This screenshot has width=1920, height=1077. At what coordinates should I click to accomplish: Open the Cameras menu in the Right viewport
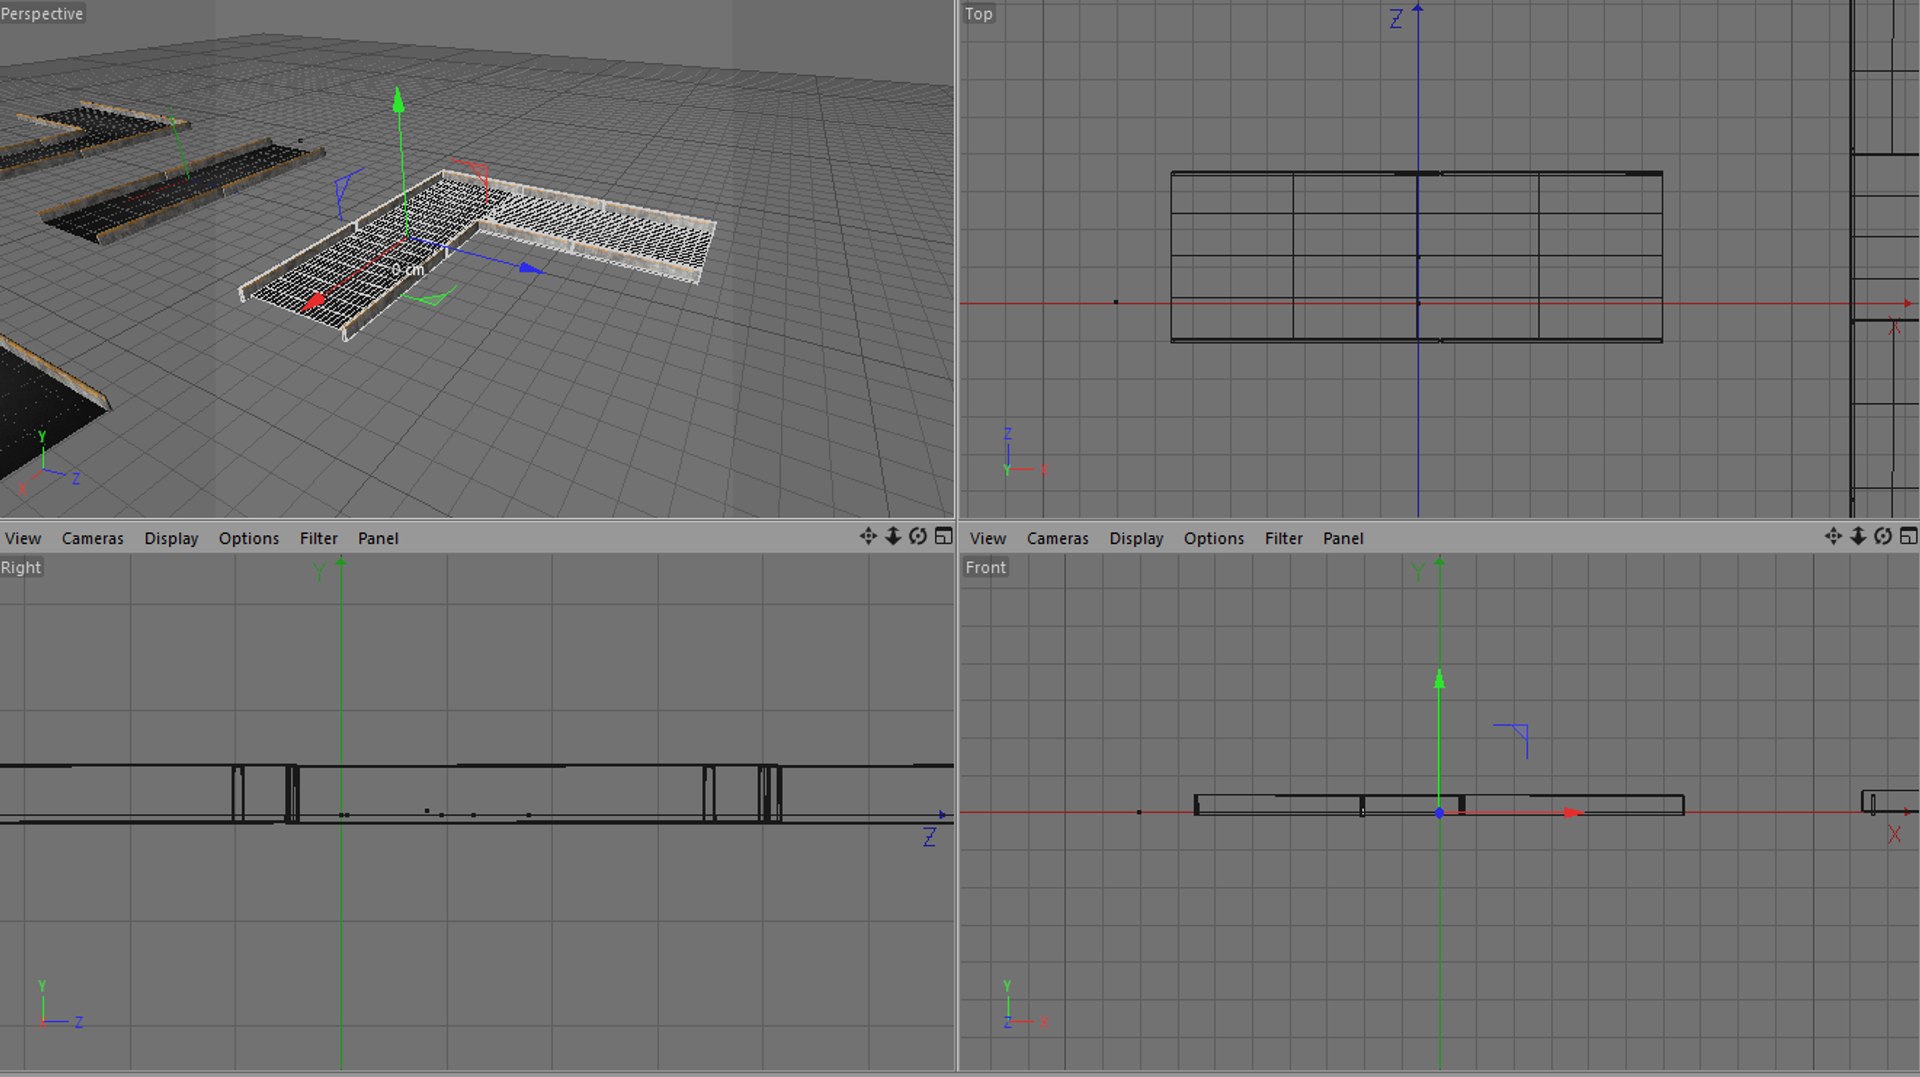click(x=93, y=538)
